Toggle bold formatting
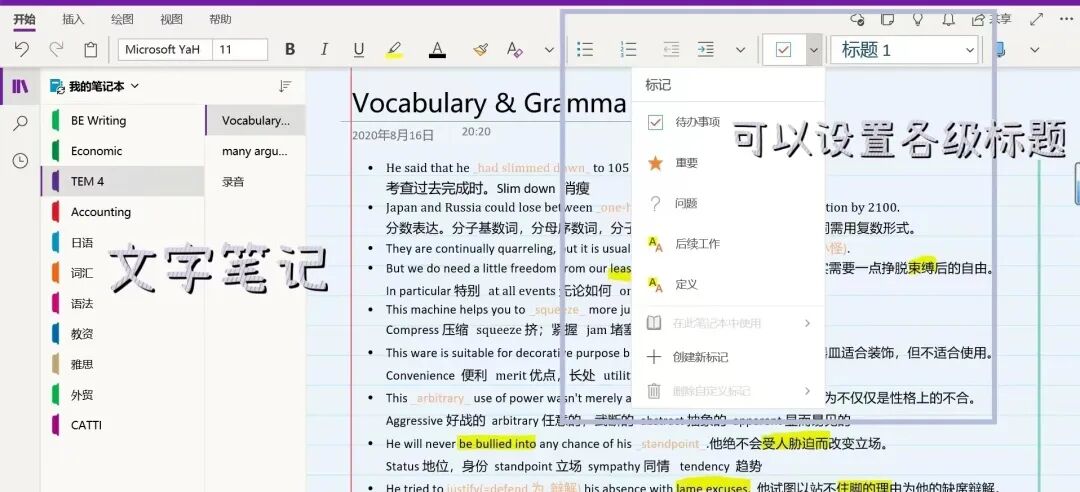The width and height of the screenshot is (1080, 492). click(290, 50)
